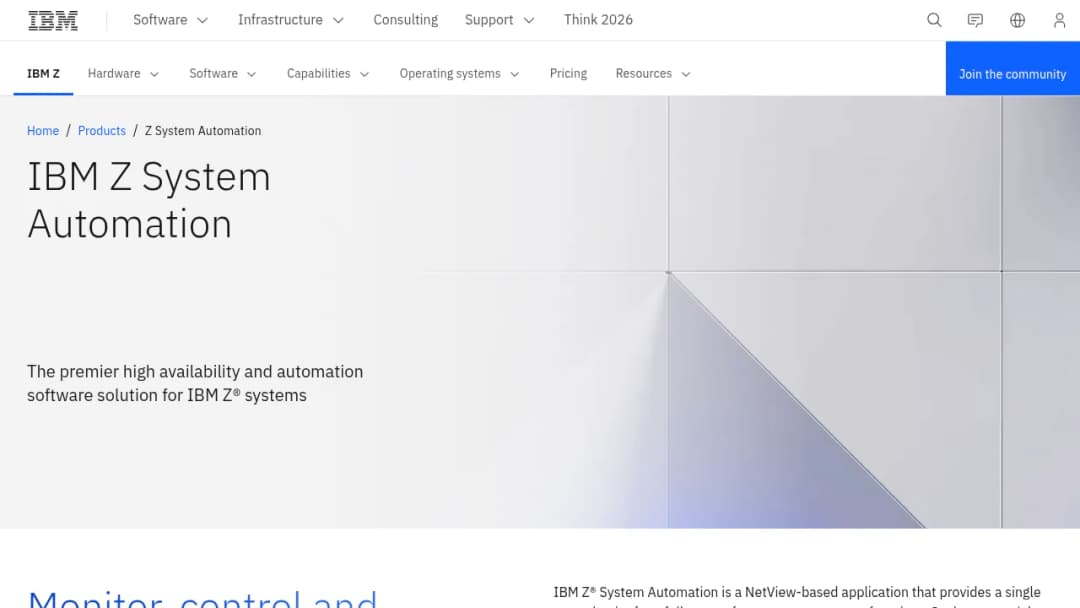Open the search icon

pos(934,20)
